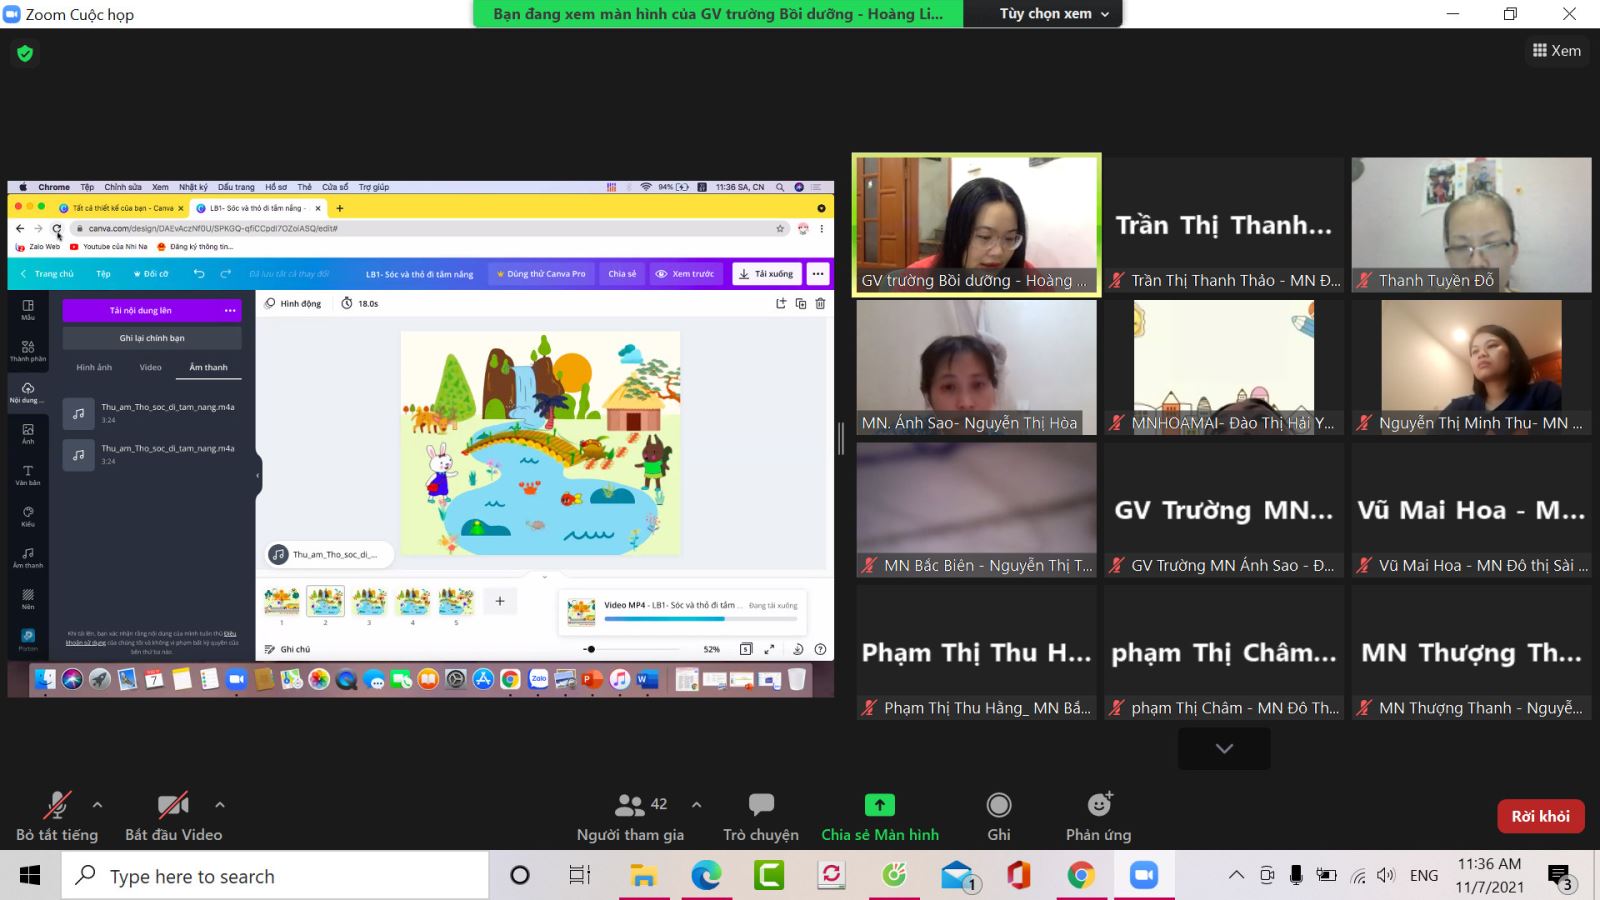1600x900 pixels.
Task: Click the red Rời khỏi button
Action: coord(1540,816)
